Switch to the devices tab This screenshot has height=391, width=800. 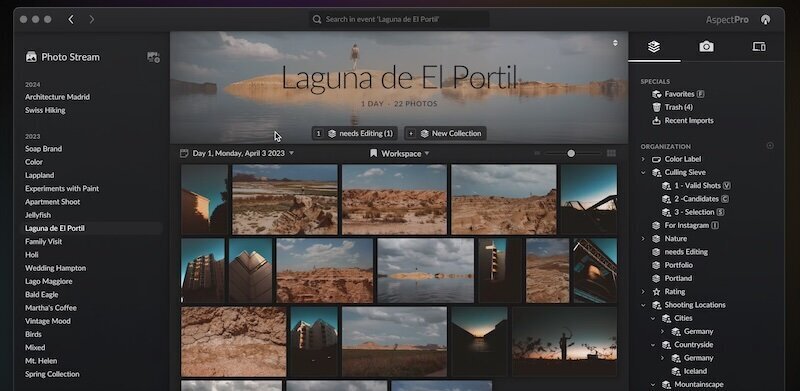759,47
